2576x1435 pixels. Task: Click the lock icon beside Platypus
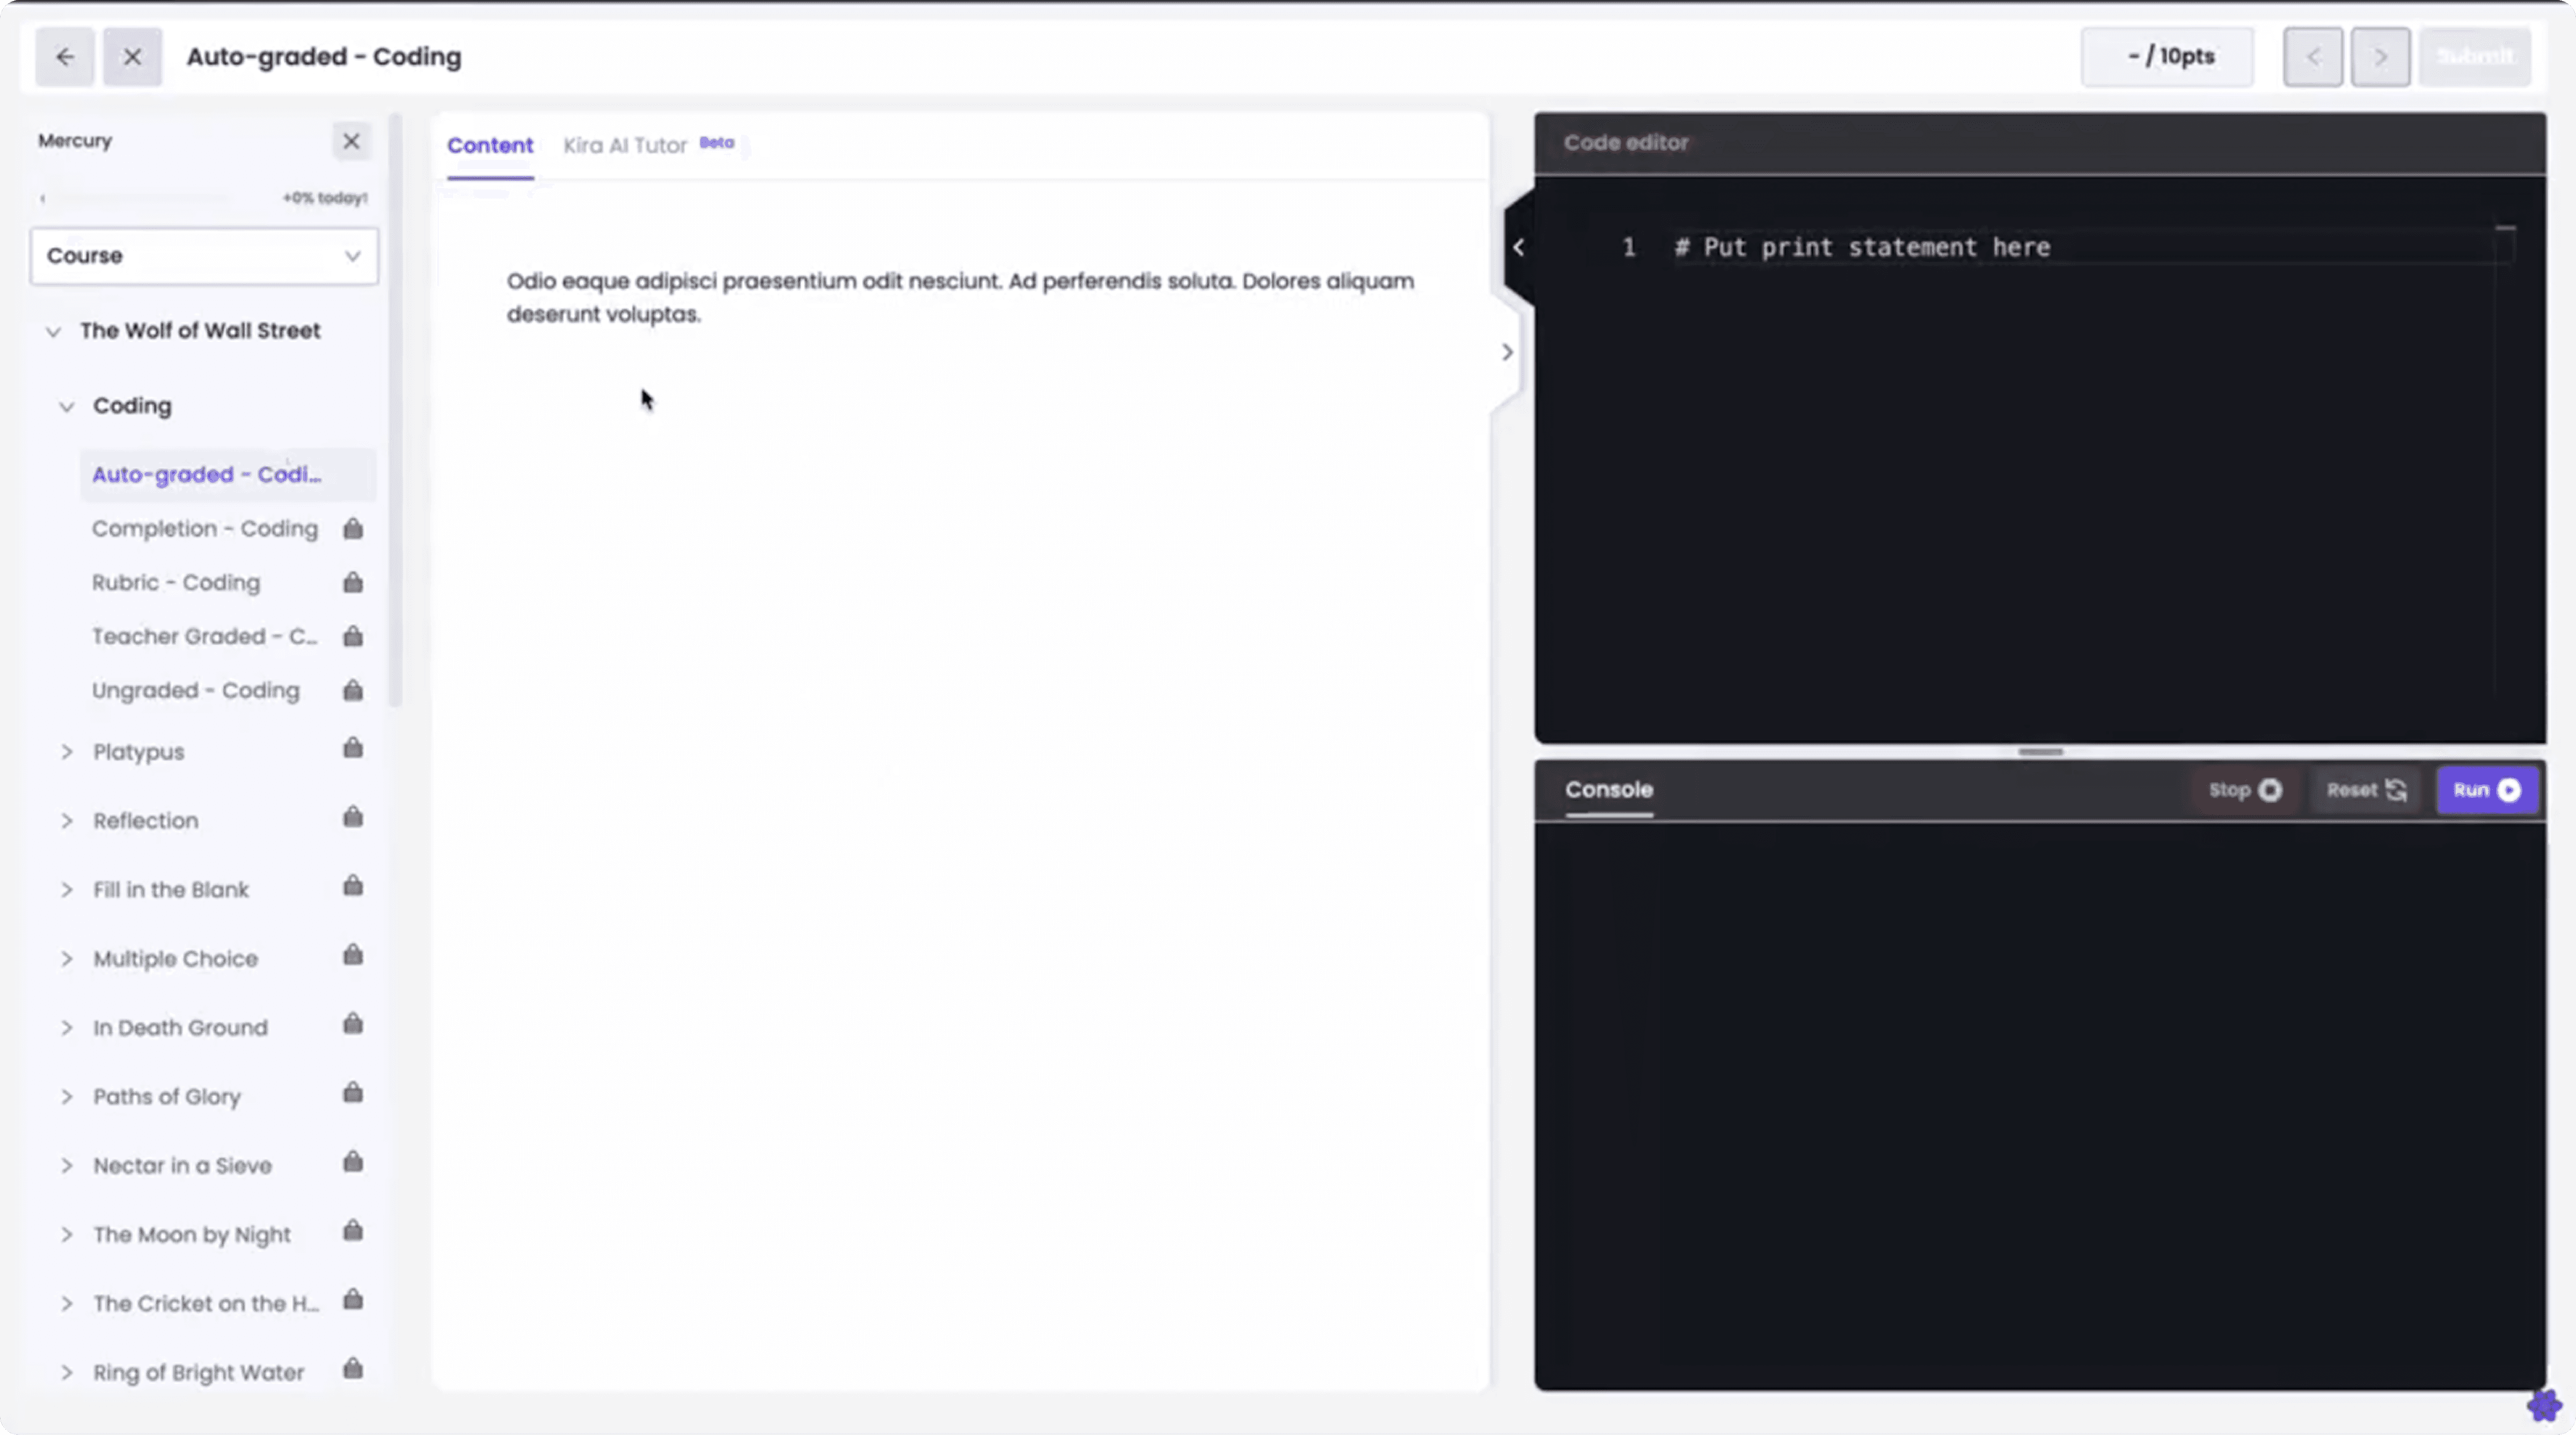point(353,748)
